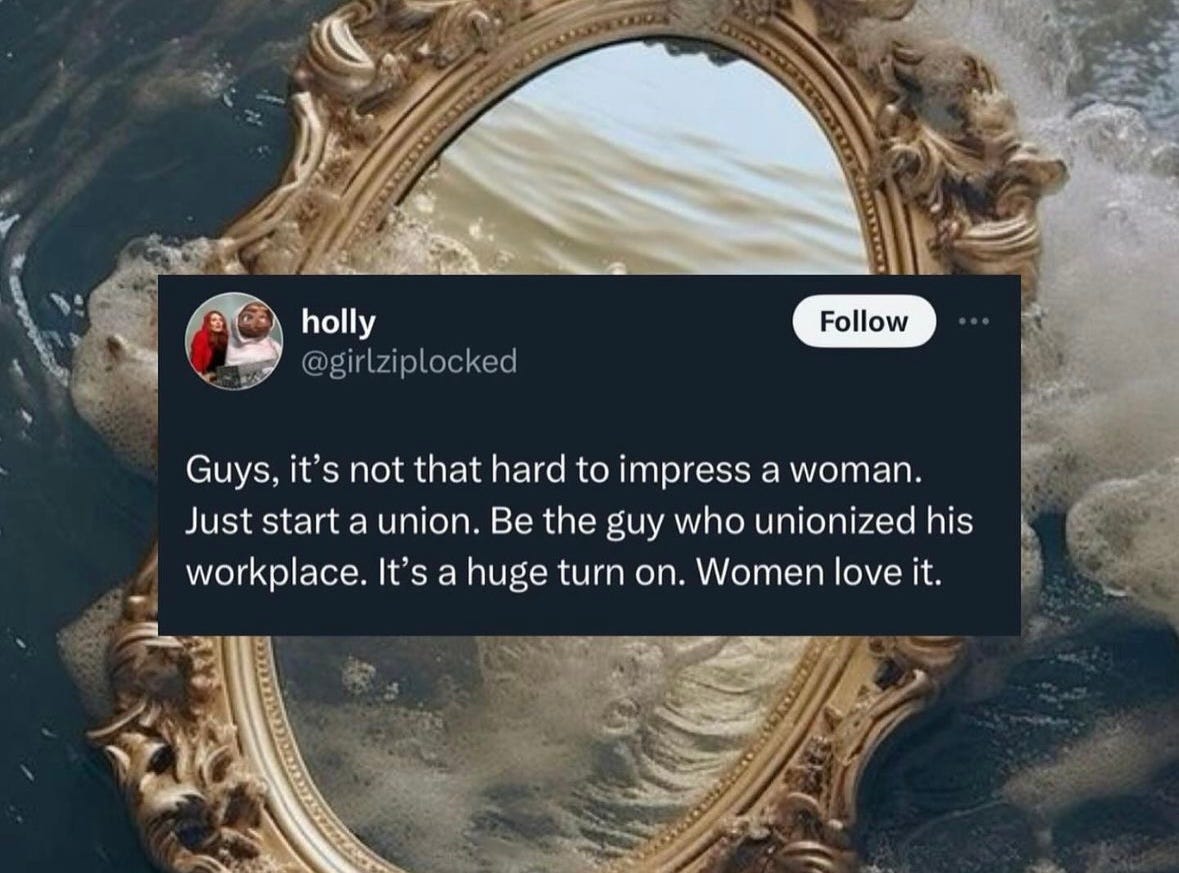The image size is (1179, 873).
Task: Click the red-haired woman in the avatar
Action: click(x=209, y=342)
